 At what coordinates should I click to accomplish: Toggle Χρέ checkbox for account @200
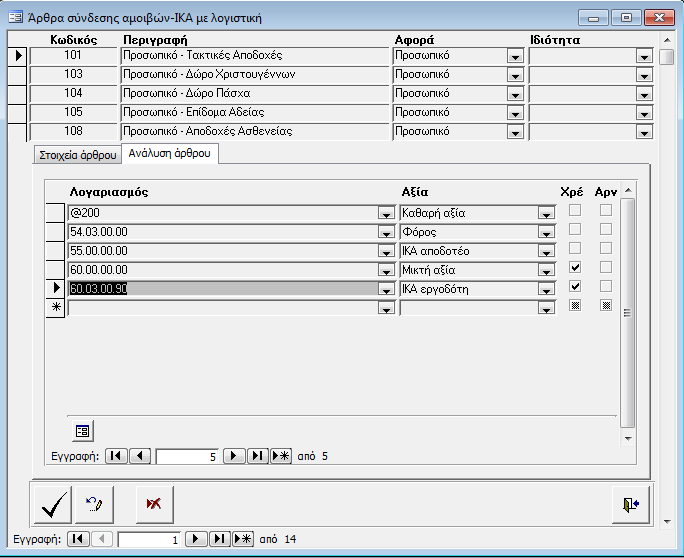574,212
